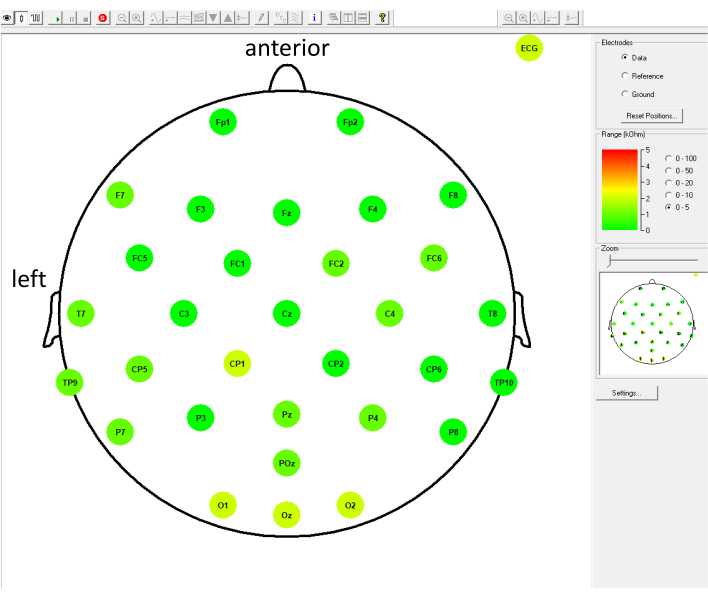Screen dimensions: 708x599
Task: Set impedance range to 0-10 kOhm
Action: [668, 195]
